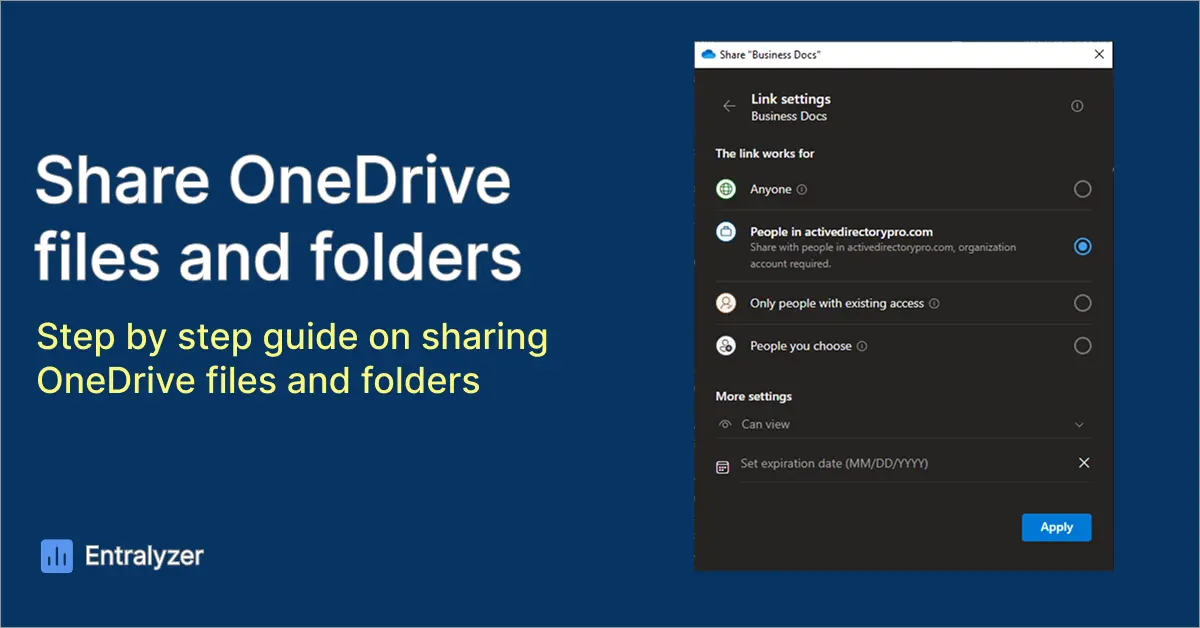Click the Entralyzer brand name
The height and width of the screenshot is (628, 1200).
[144, 556]
